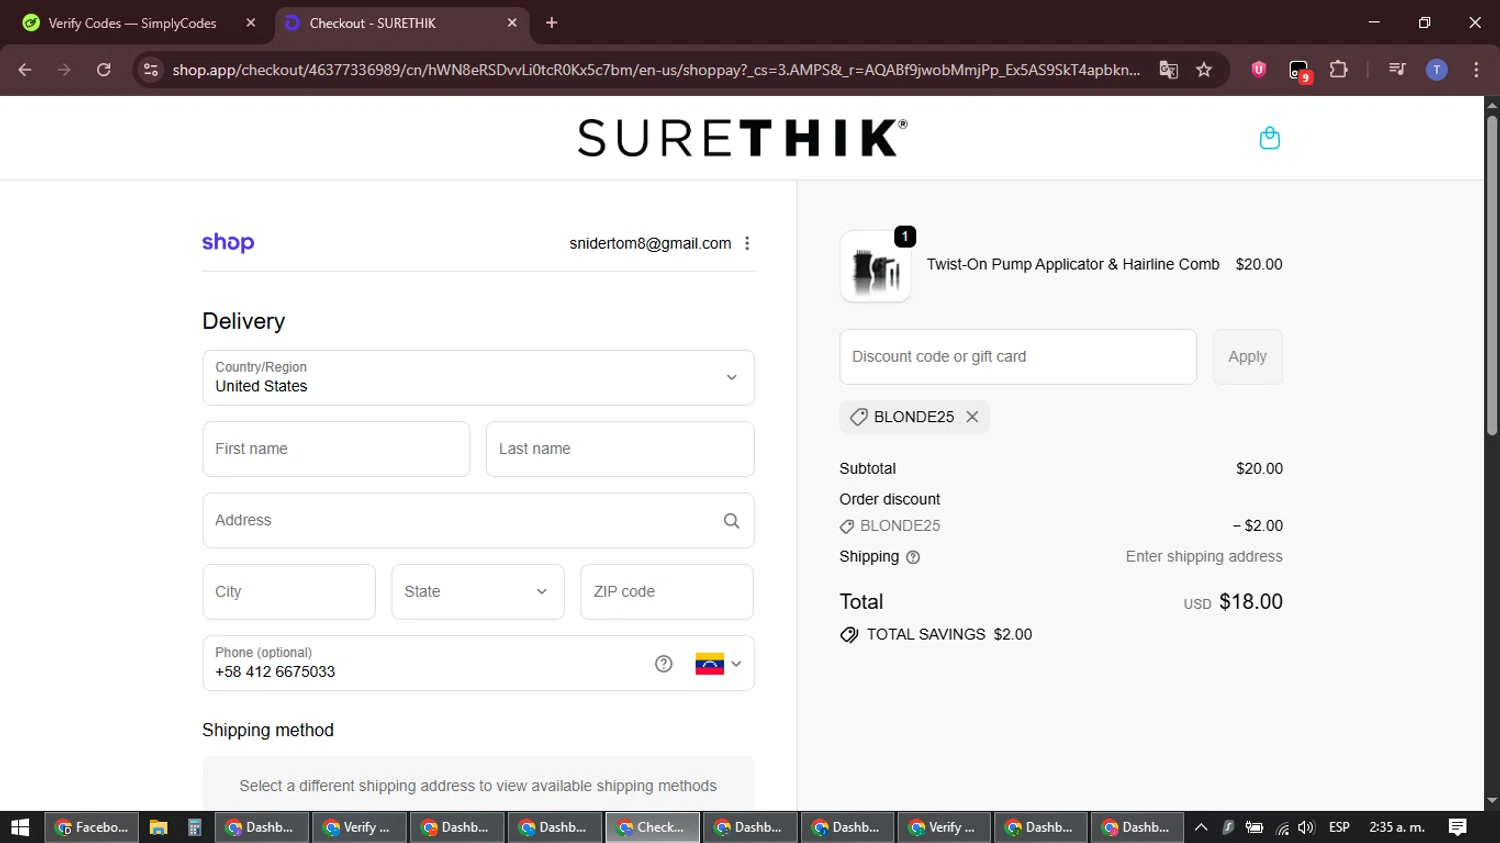1500x843 pixels.
Task: Click the First name field
Action: coord(336,449)
